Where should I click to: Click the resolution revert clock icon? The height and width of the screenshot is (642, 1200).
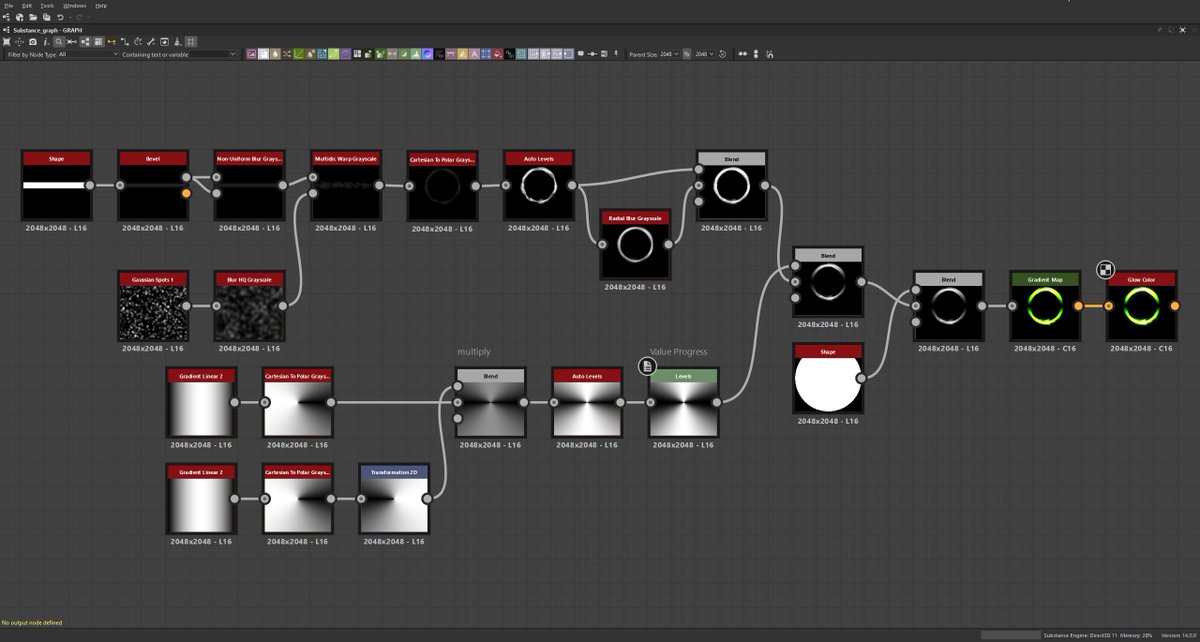pyautogui.click(x=723, y=53)
